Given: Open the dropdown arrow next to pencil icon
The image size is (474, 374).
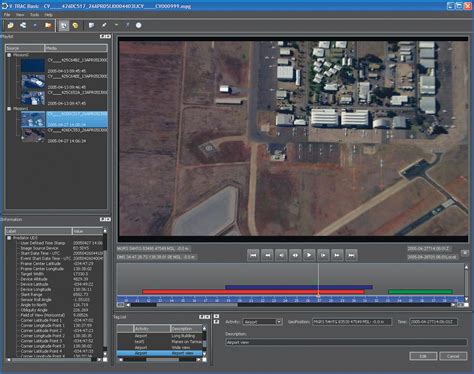Looking at the screenshot, I should tap(116, 25).
